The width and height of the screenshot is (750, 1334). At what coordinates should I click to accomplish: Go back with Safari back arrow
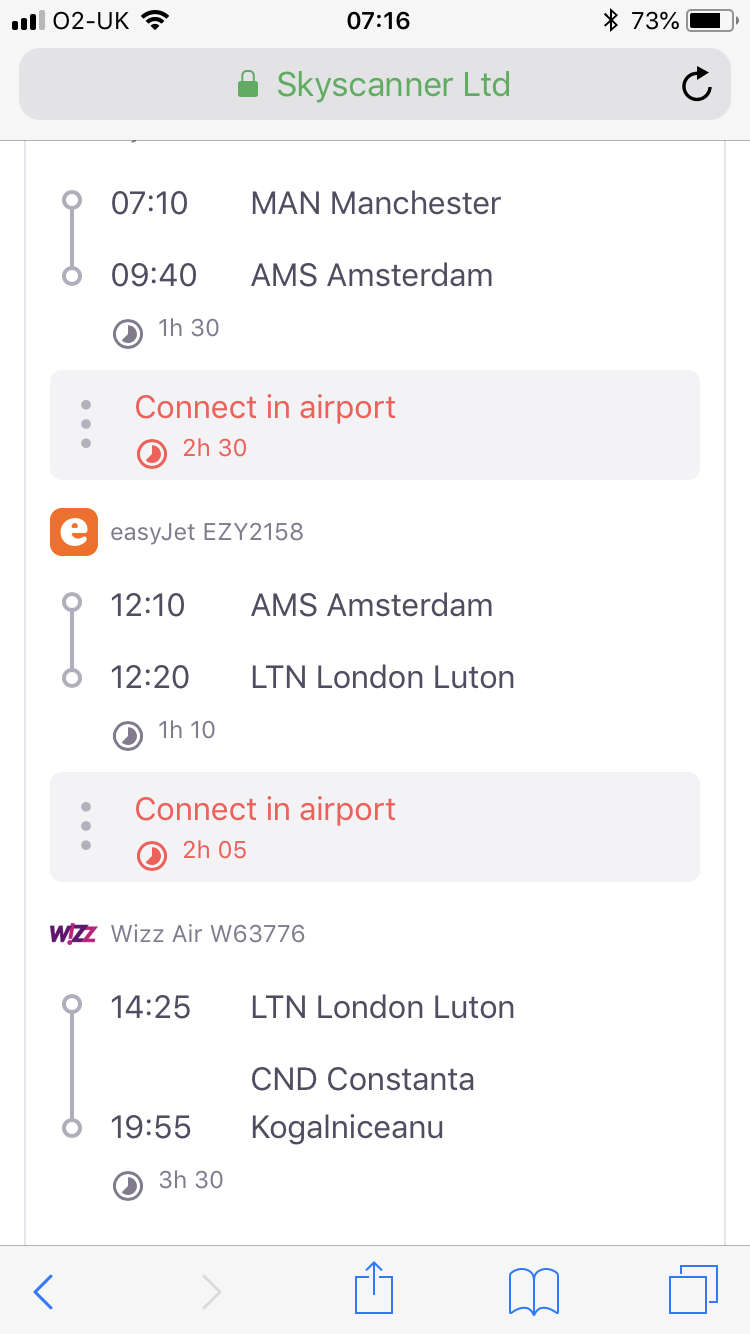(x=43, y=1291)
